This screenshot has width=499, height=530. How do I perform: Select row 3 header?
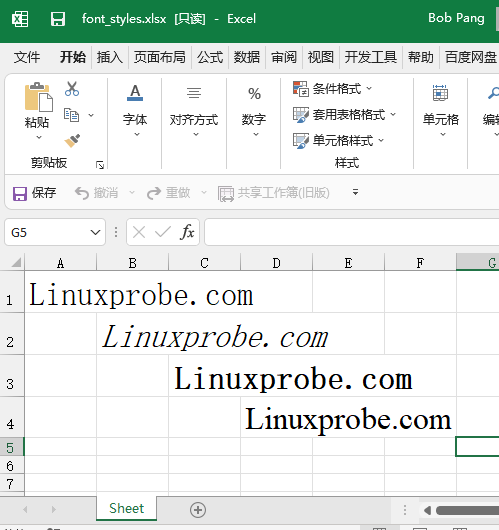(x=12, y=376)
